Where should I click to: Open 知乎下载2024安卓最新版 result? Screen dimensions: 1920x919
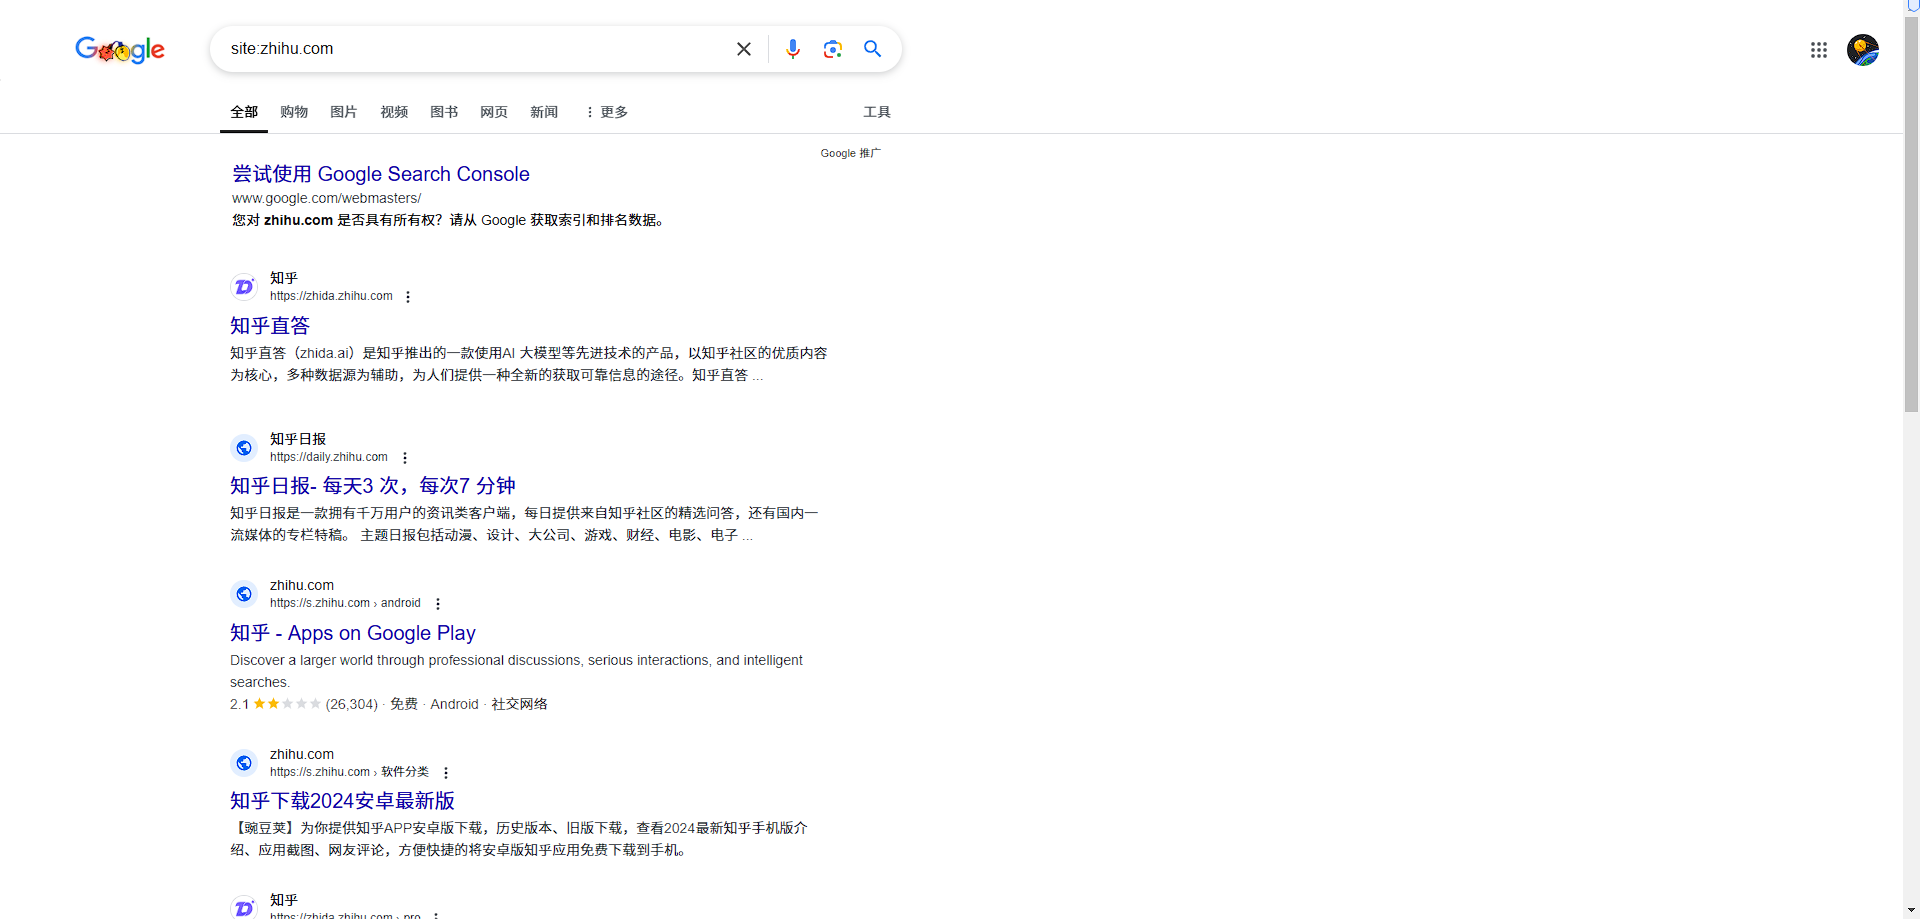point(343,801)
